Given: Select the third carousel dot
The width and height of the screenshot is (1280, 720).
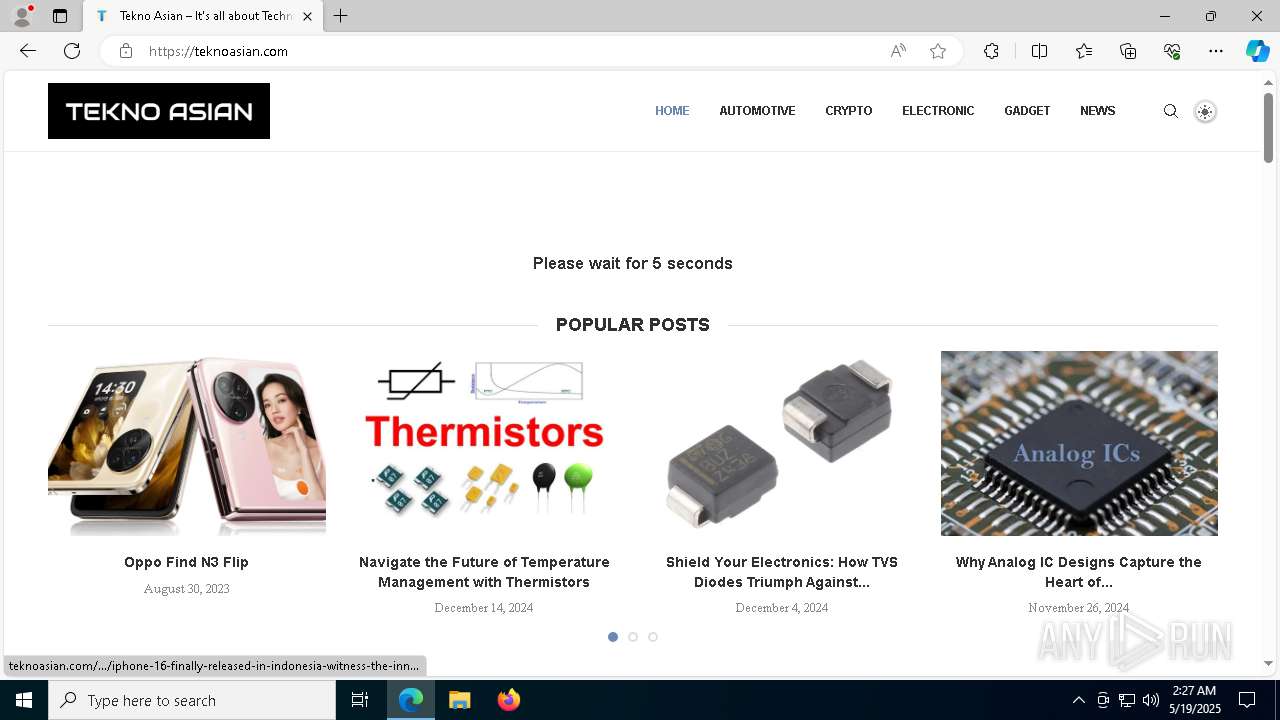Looking at the screenshot, I should [653, 637].
